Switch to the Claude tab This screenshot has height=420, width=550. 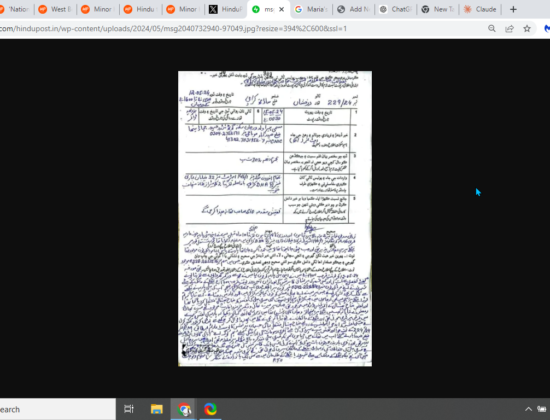click(480, 9)
